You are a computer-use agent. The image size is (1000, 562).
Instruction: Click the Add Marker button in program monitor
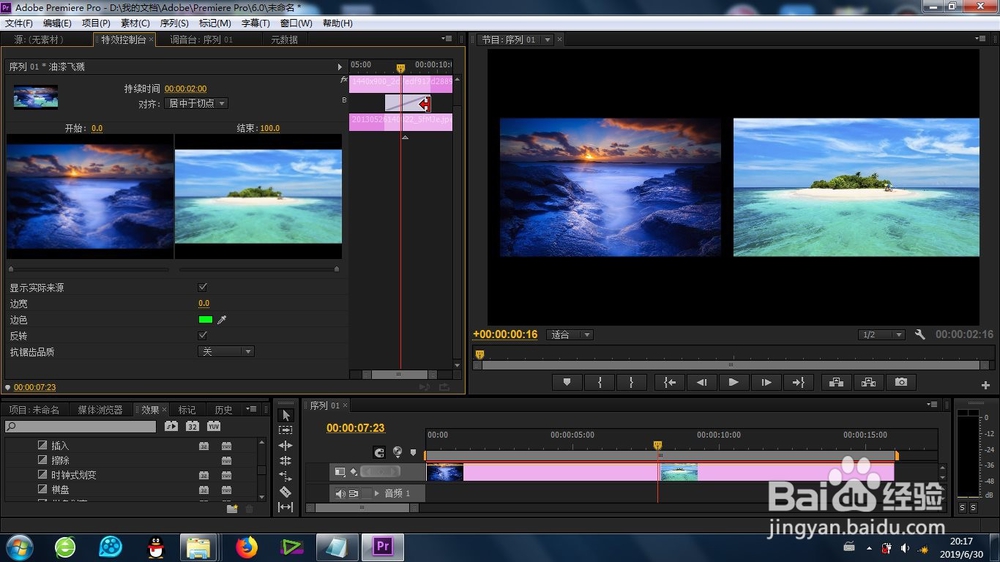coord(567,382)
